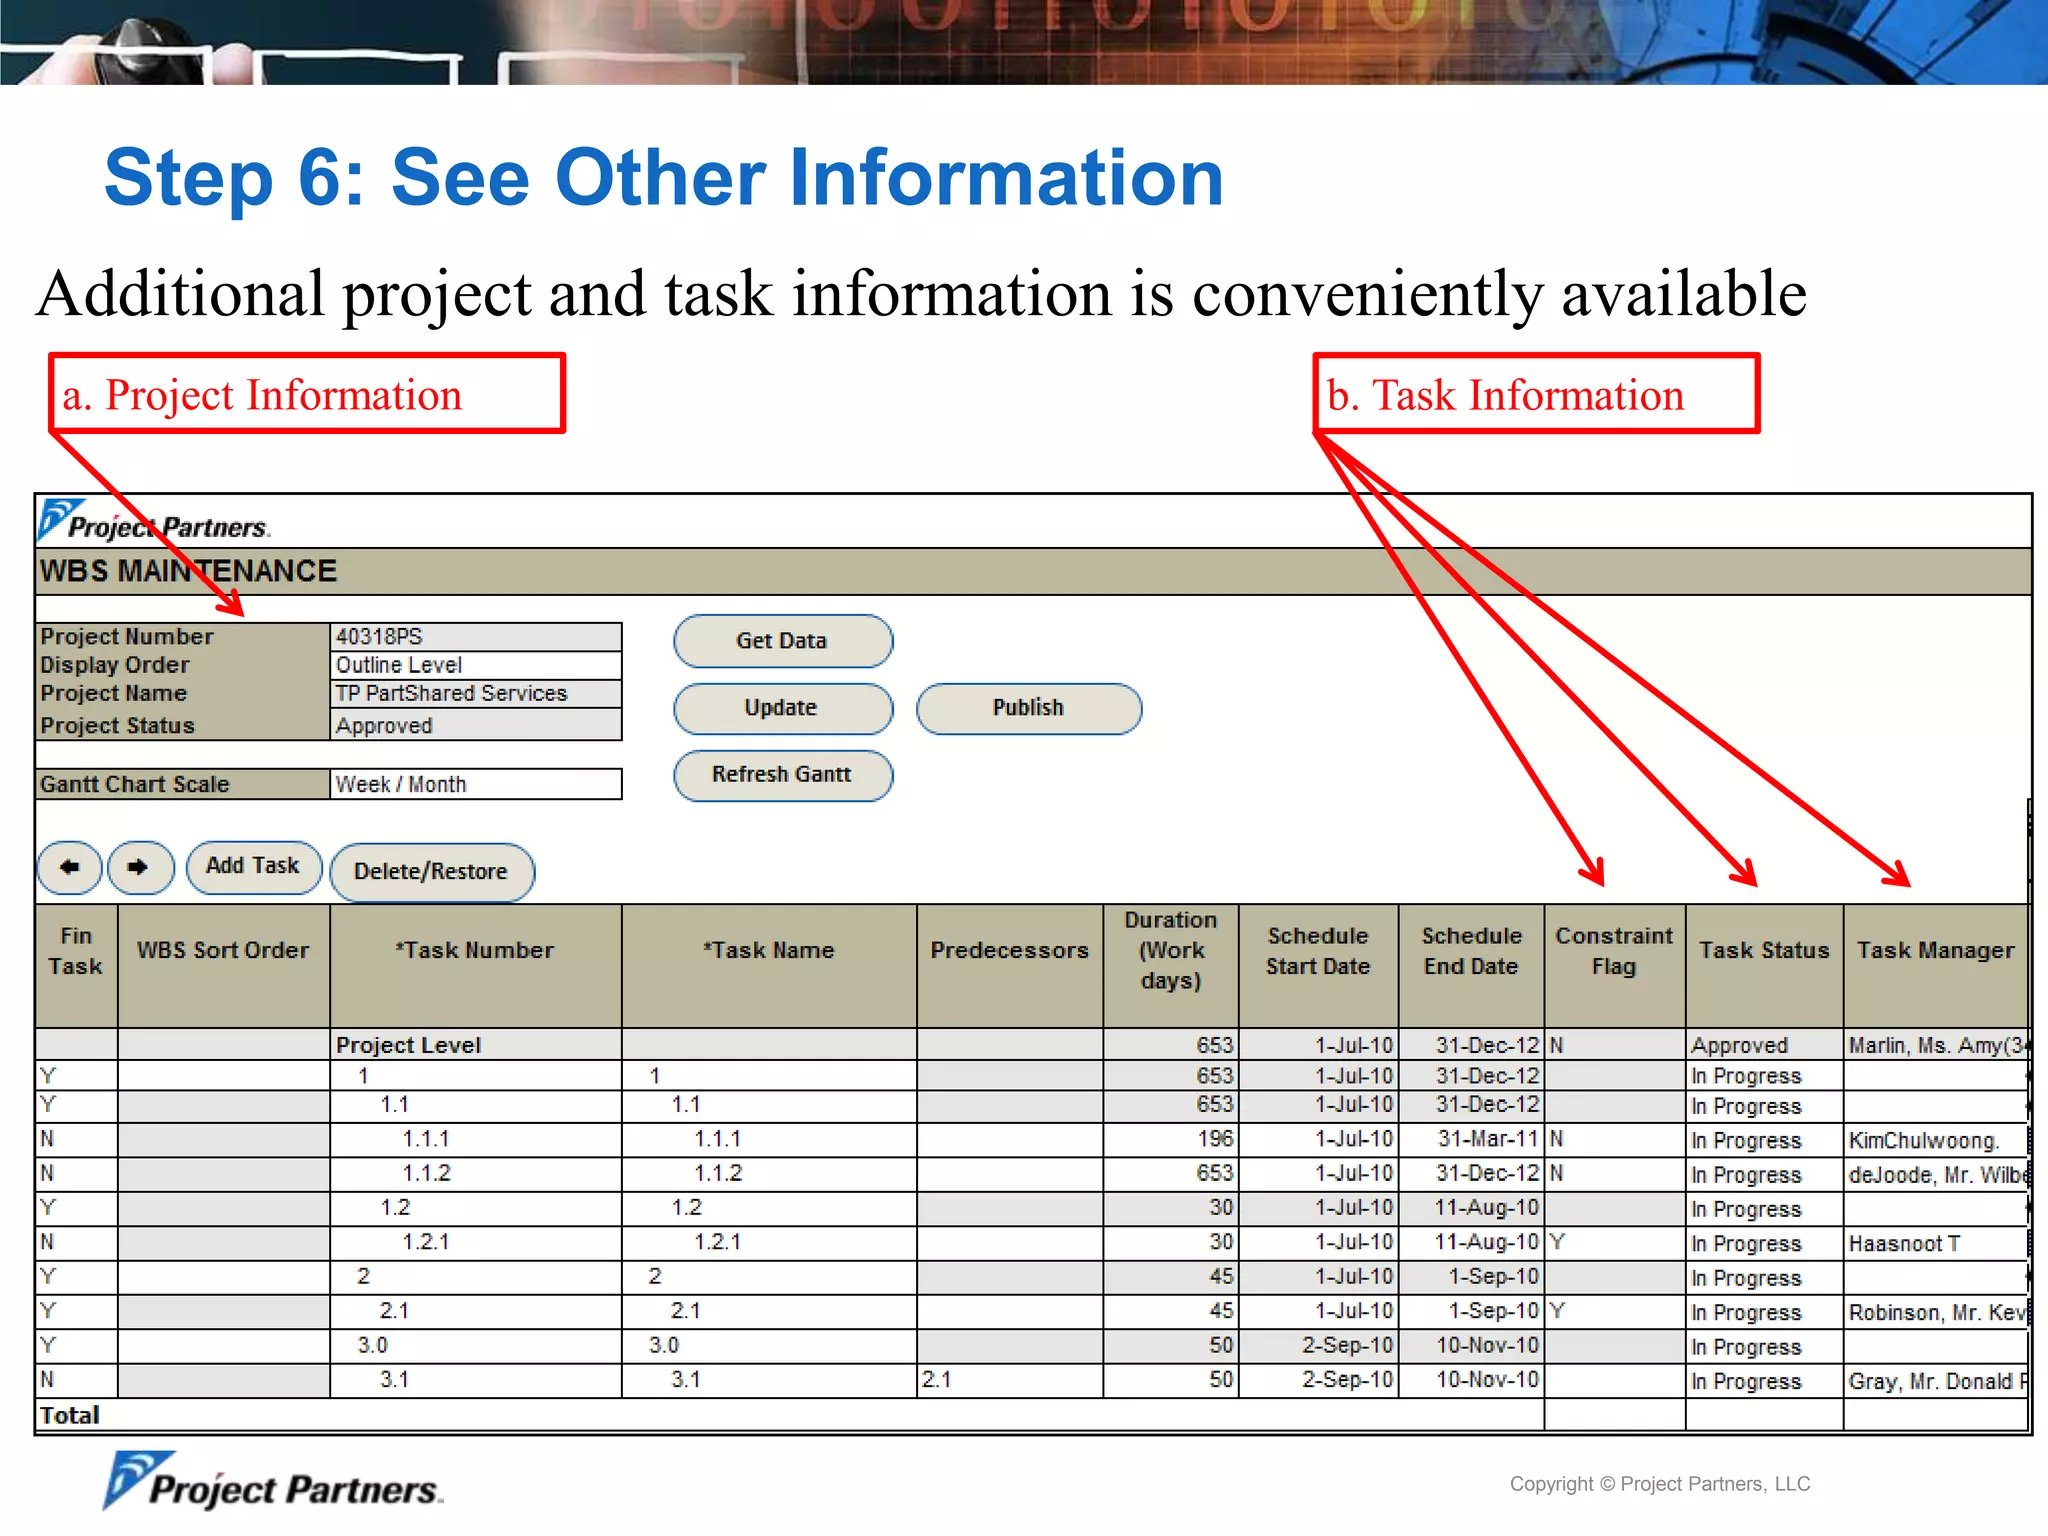Viewport: 2048px width, 1536px height.
Task: Click the Fin Task column header
Action: (76, 966)
